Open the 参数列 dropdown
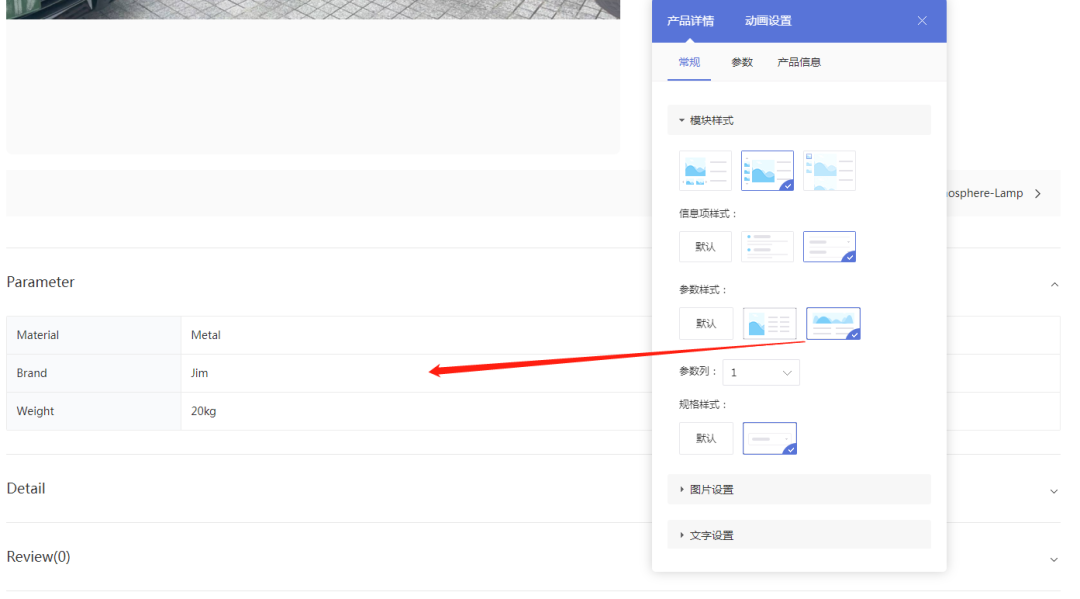This screenshot has width=1080, height=599. click(761, 371)
